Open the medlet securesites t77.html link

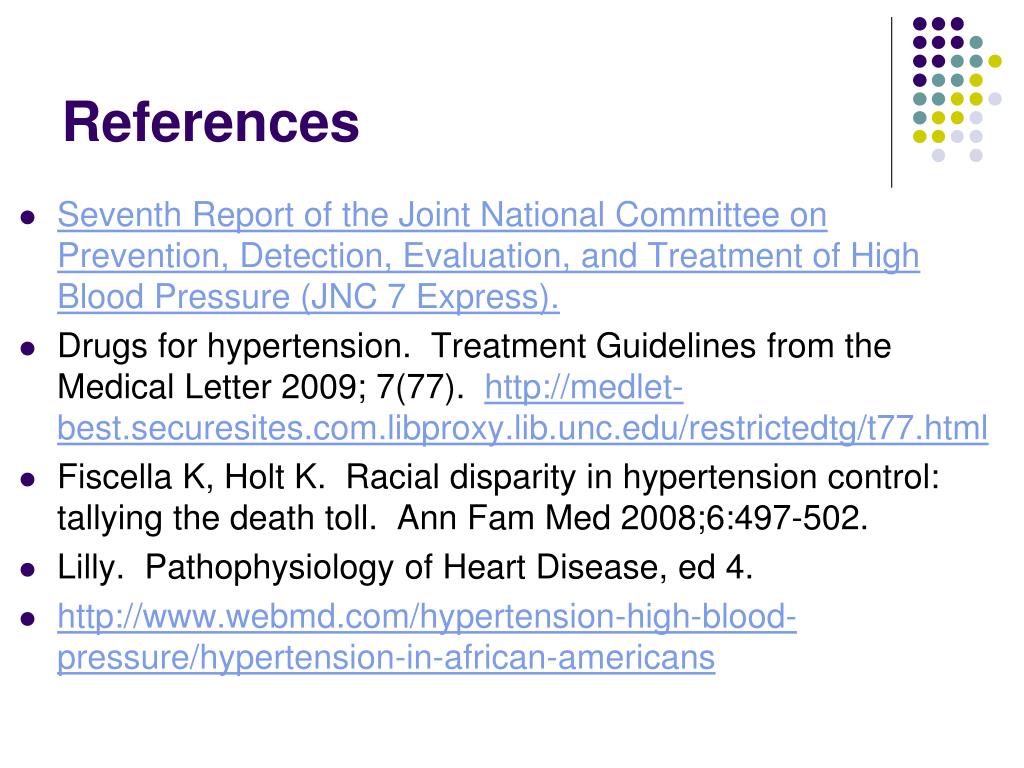522,428
